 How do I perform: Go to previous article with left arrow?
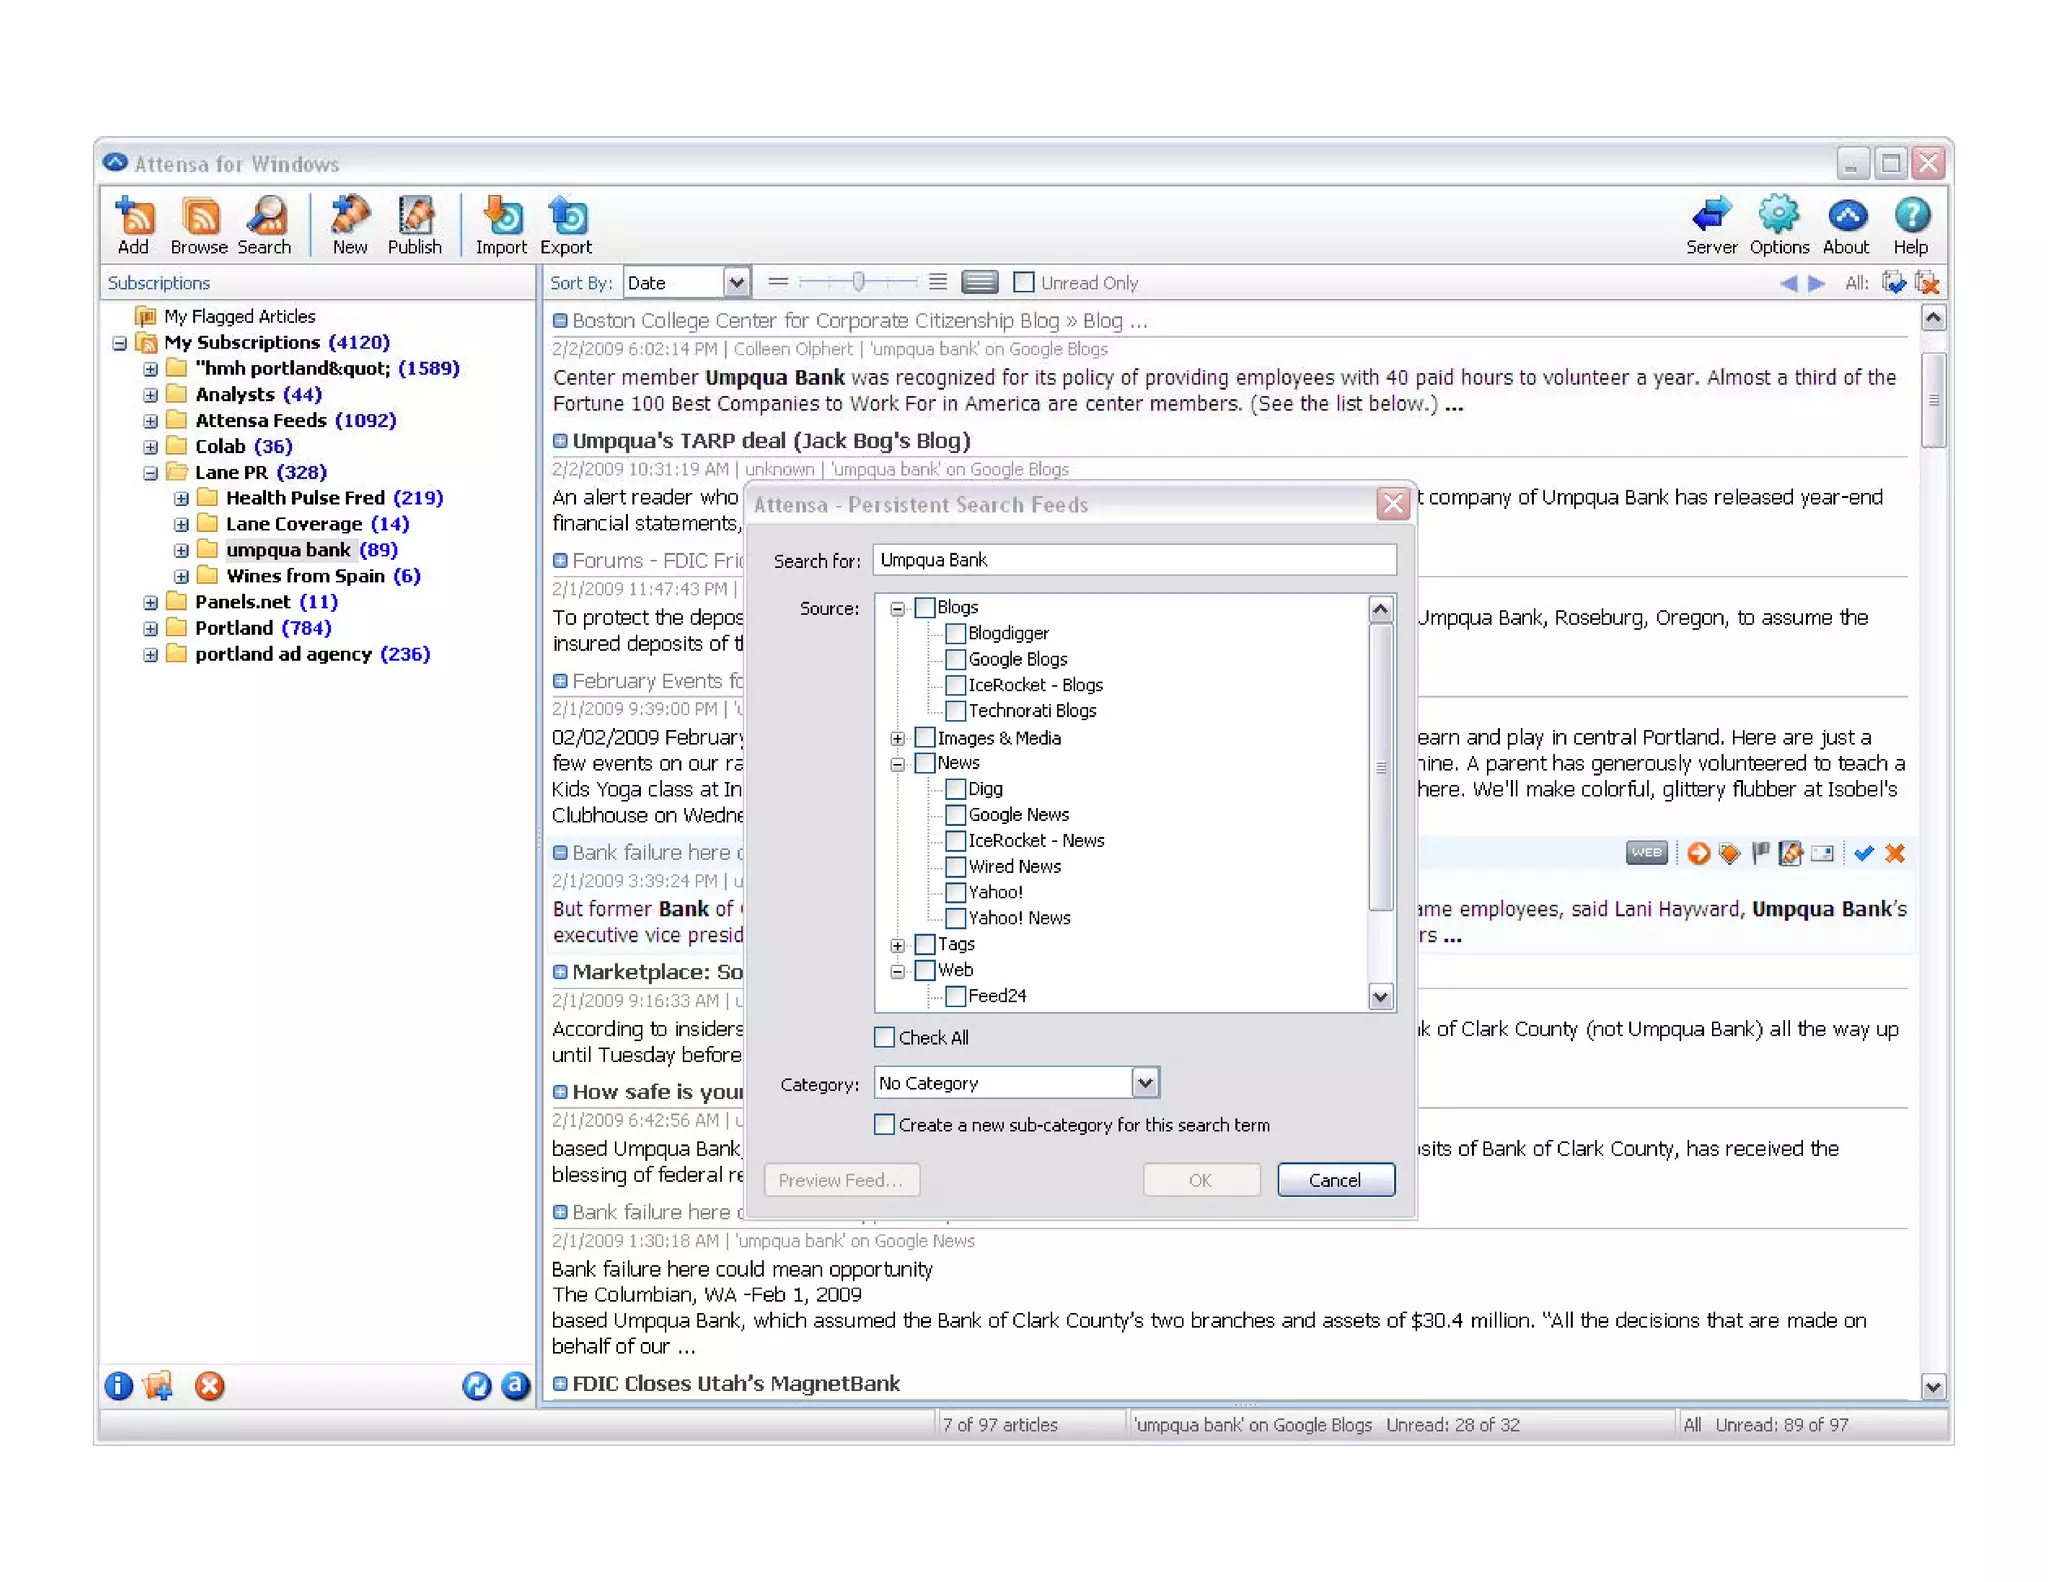click(1788, 283)
